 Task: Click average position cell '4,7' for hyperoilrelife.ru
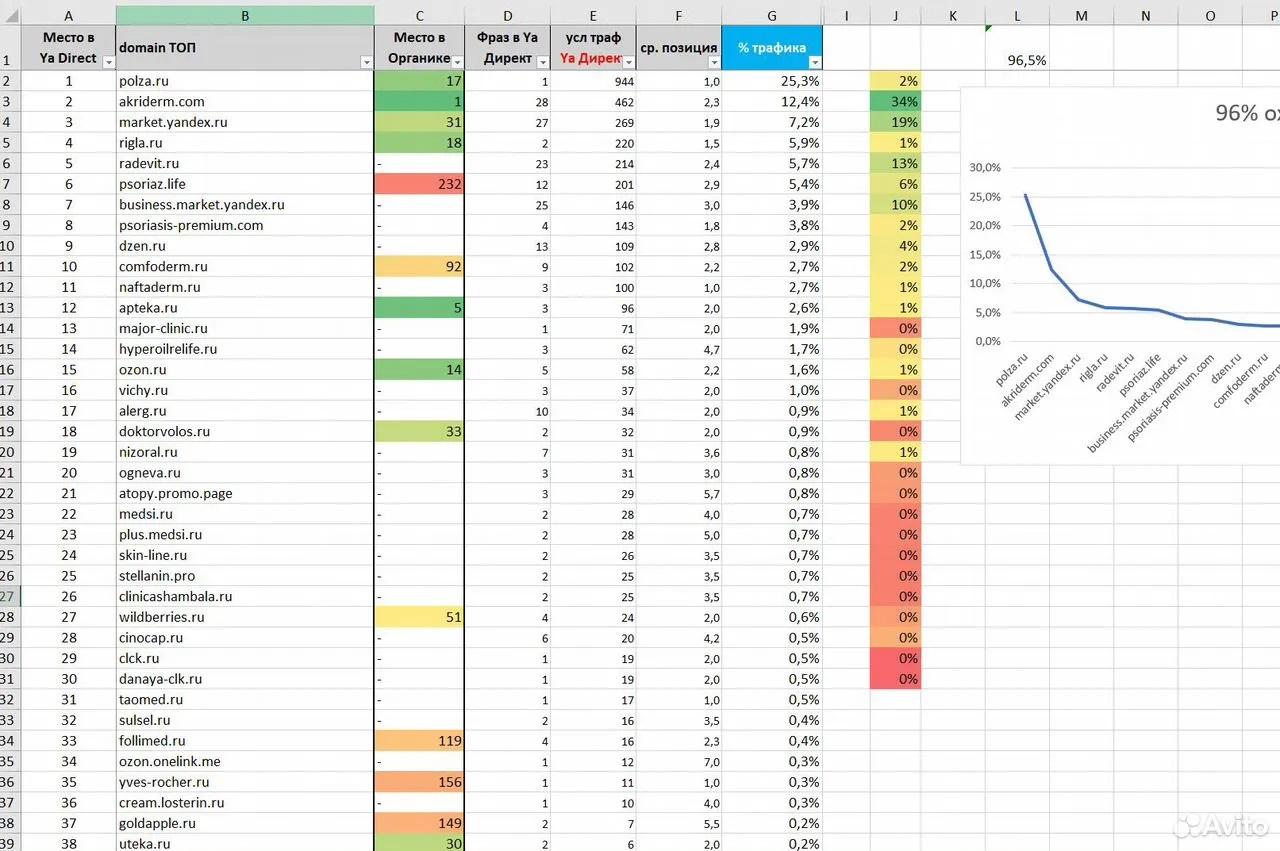[x=678, y=349]
